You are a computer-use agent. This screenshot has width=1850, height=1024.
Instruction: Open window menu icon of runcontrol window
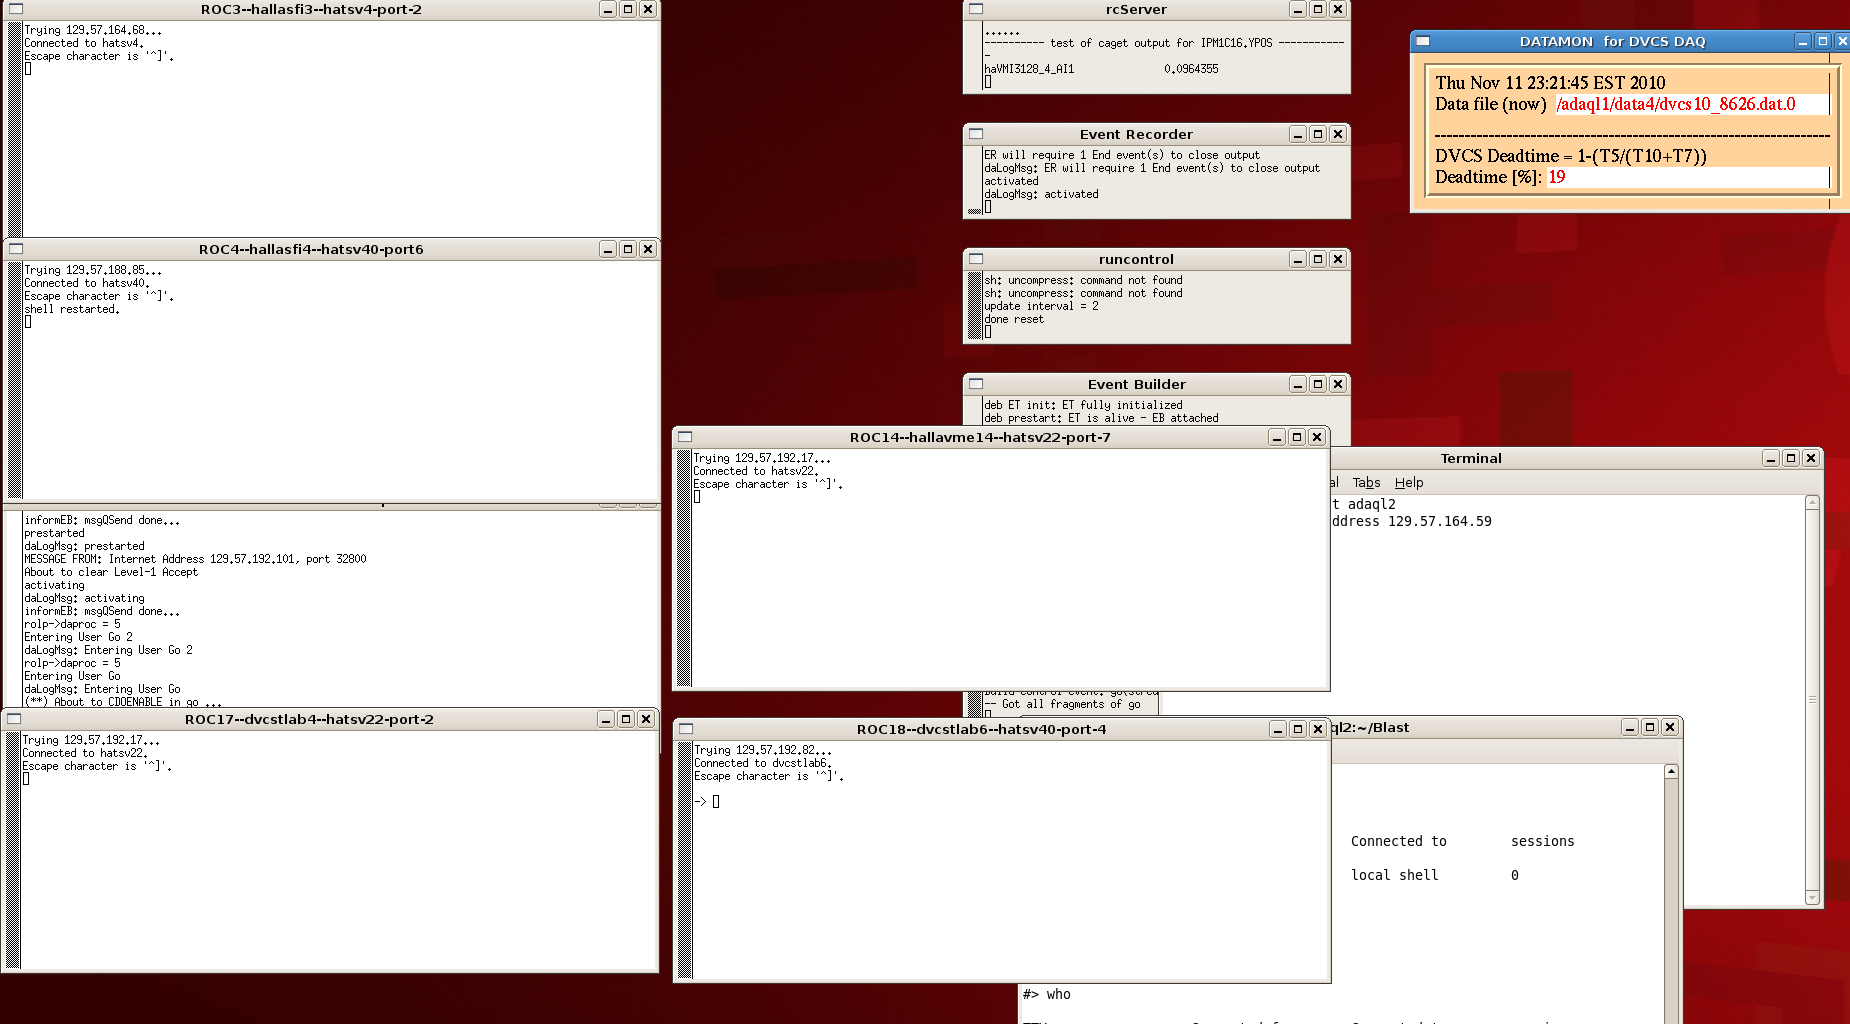[976, 259]
